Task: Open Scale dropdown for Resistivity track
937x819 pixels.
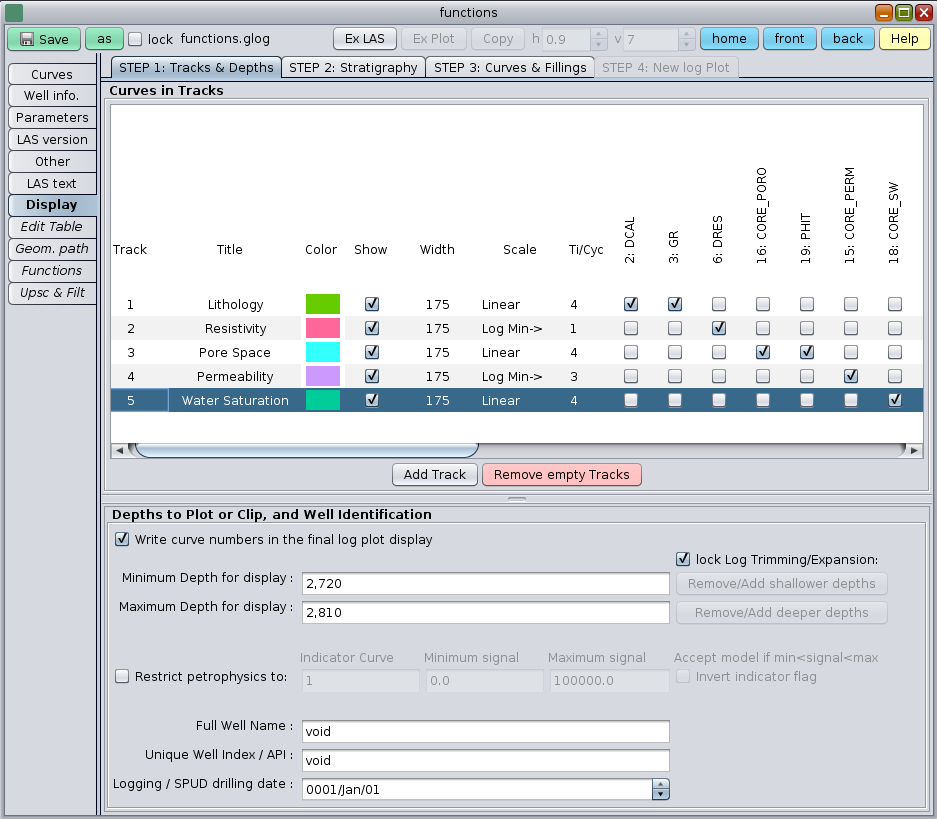Action: 512,328
